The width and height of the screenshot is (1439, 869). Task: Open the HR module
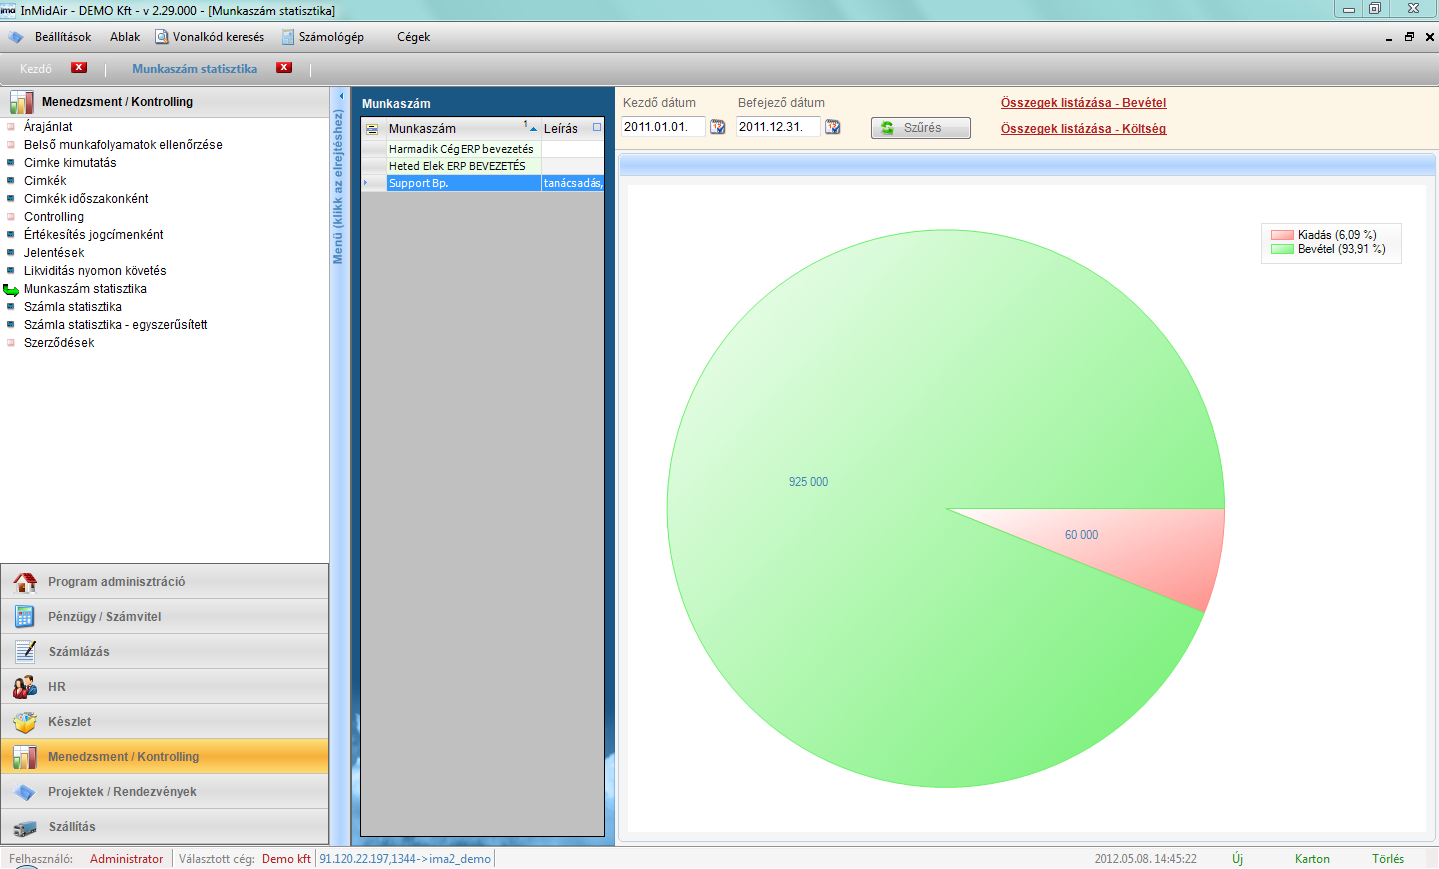point(165,687)
